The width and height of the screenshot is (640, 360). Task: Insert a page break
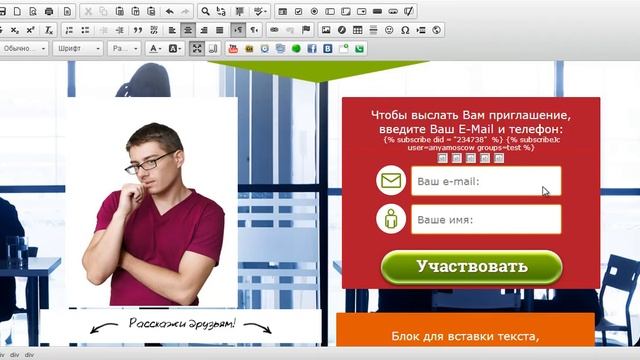coord(421,30)
